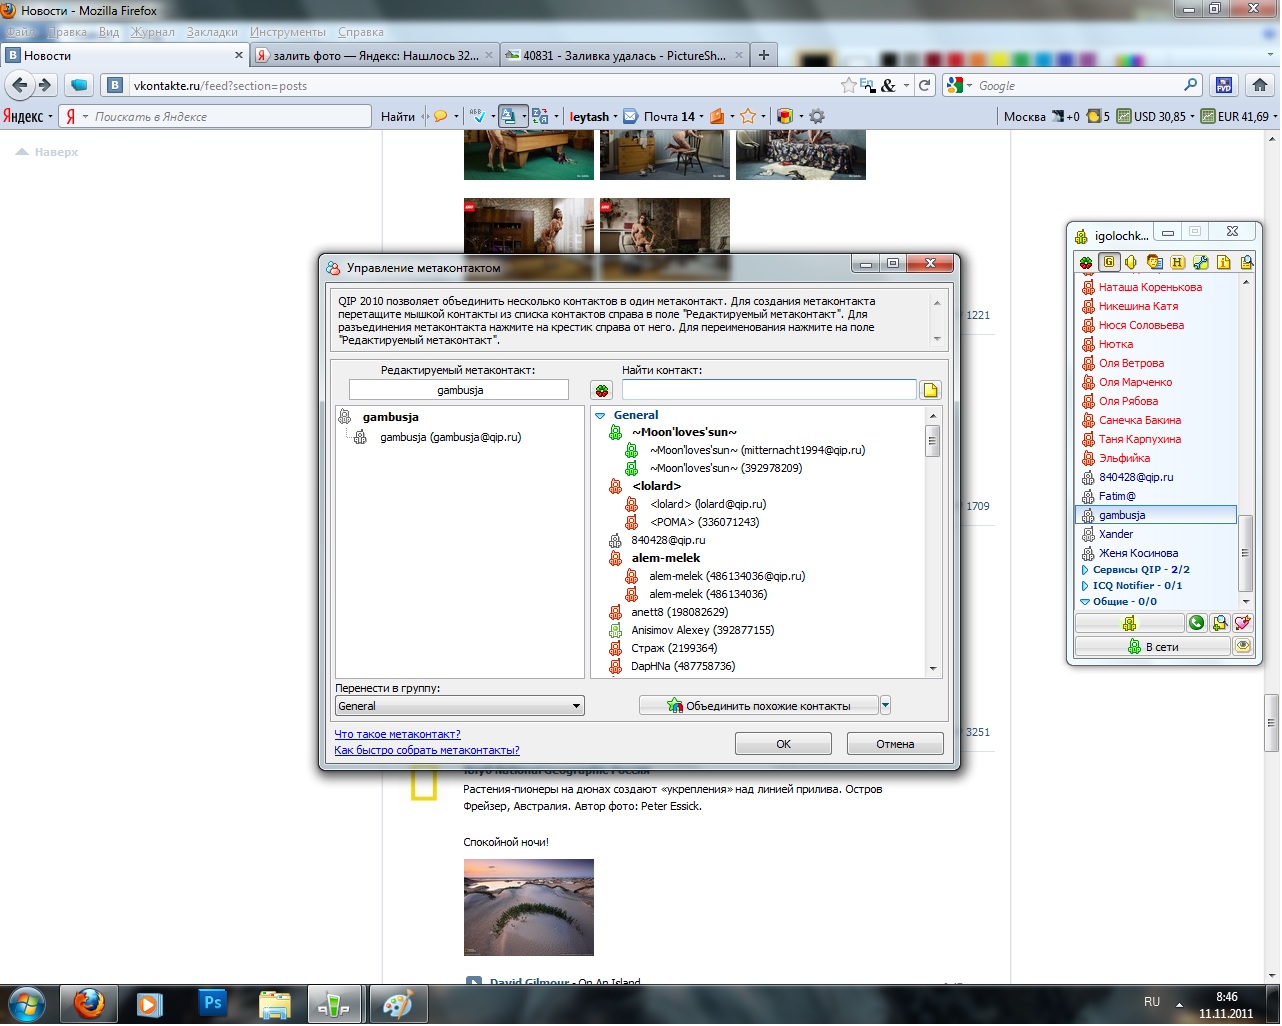Open the wrench settings icon in QIP toolbar
The height and width of the screenshot is (1026, 1282).
[x=1201, y=262]
